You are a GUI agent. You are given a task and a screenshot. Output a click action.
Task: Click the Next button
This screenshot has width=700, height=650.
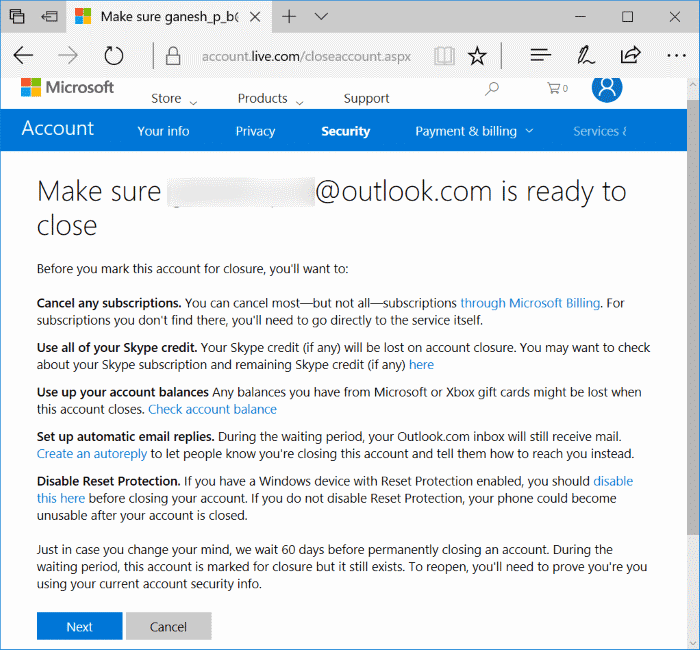coord(79,626)
